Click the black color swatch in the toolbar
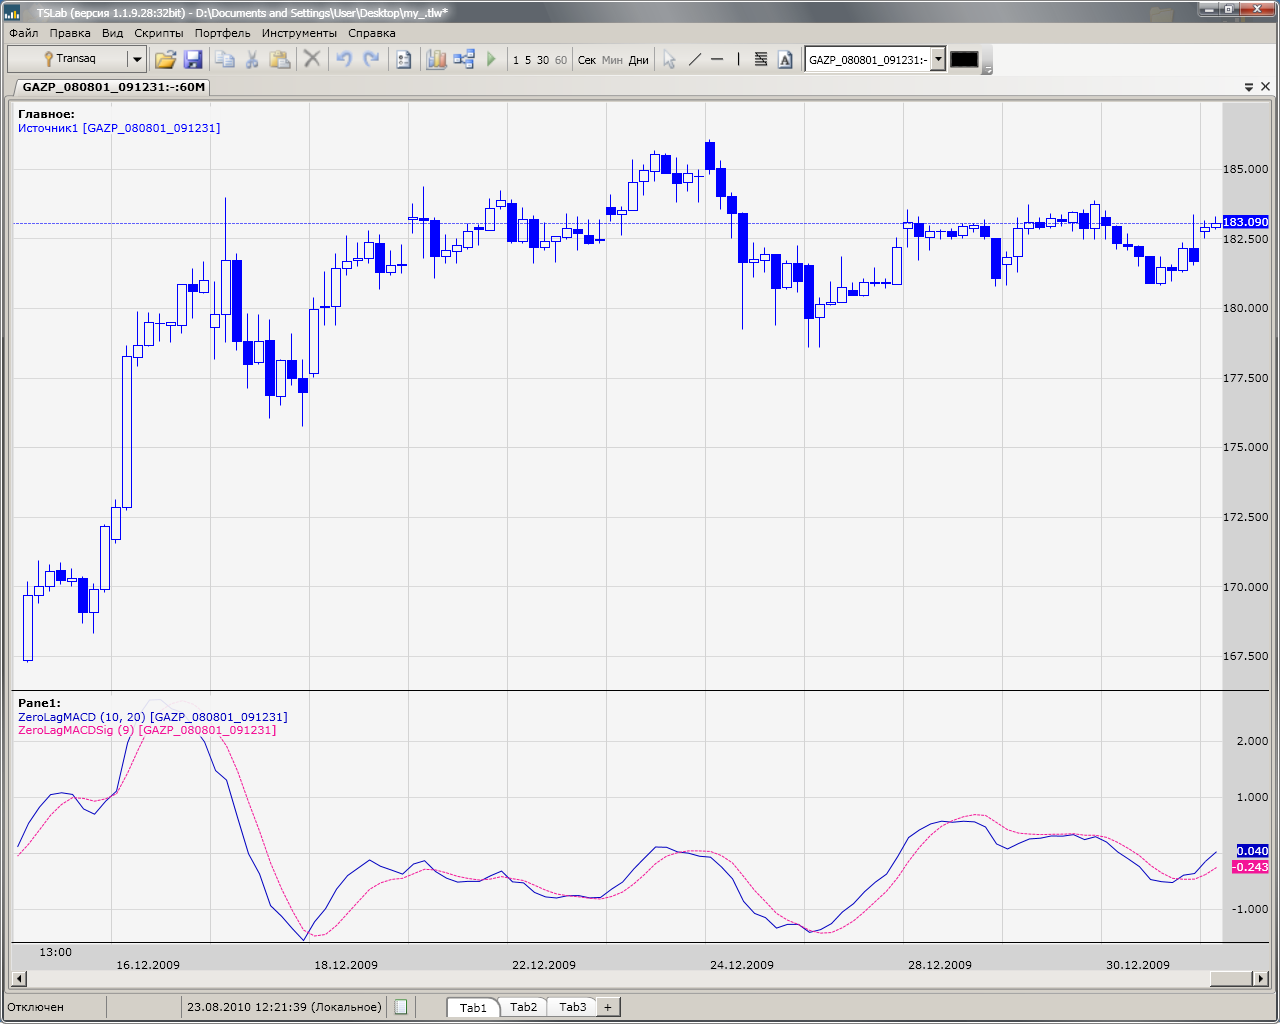1280x1024 pixels. point(964,60)
